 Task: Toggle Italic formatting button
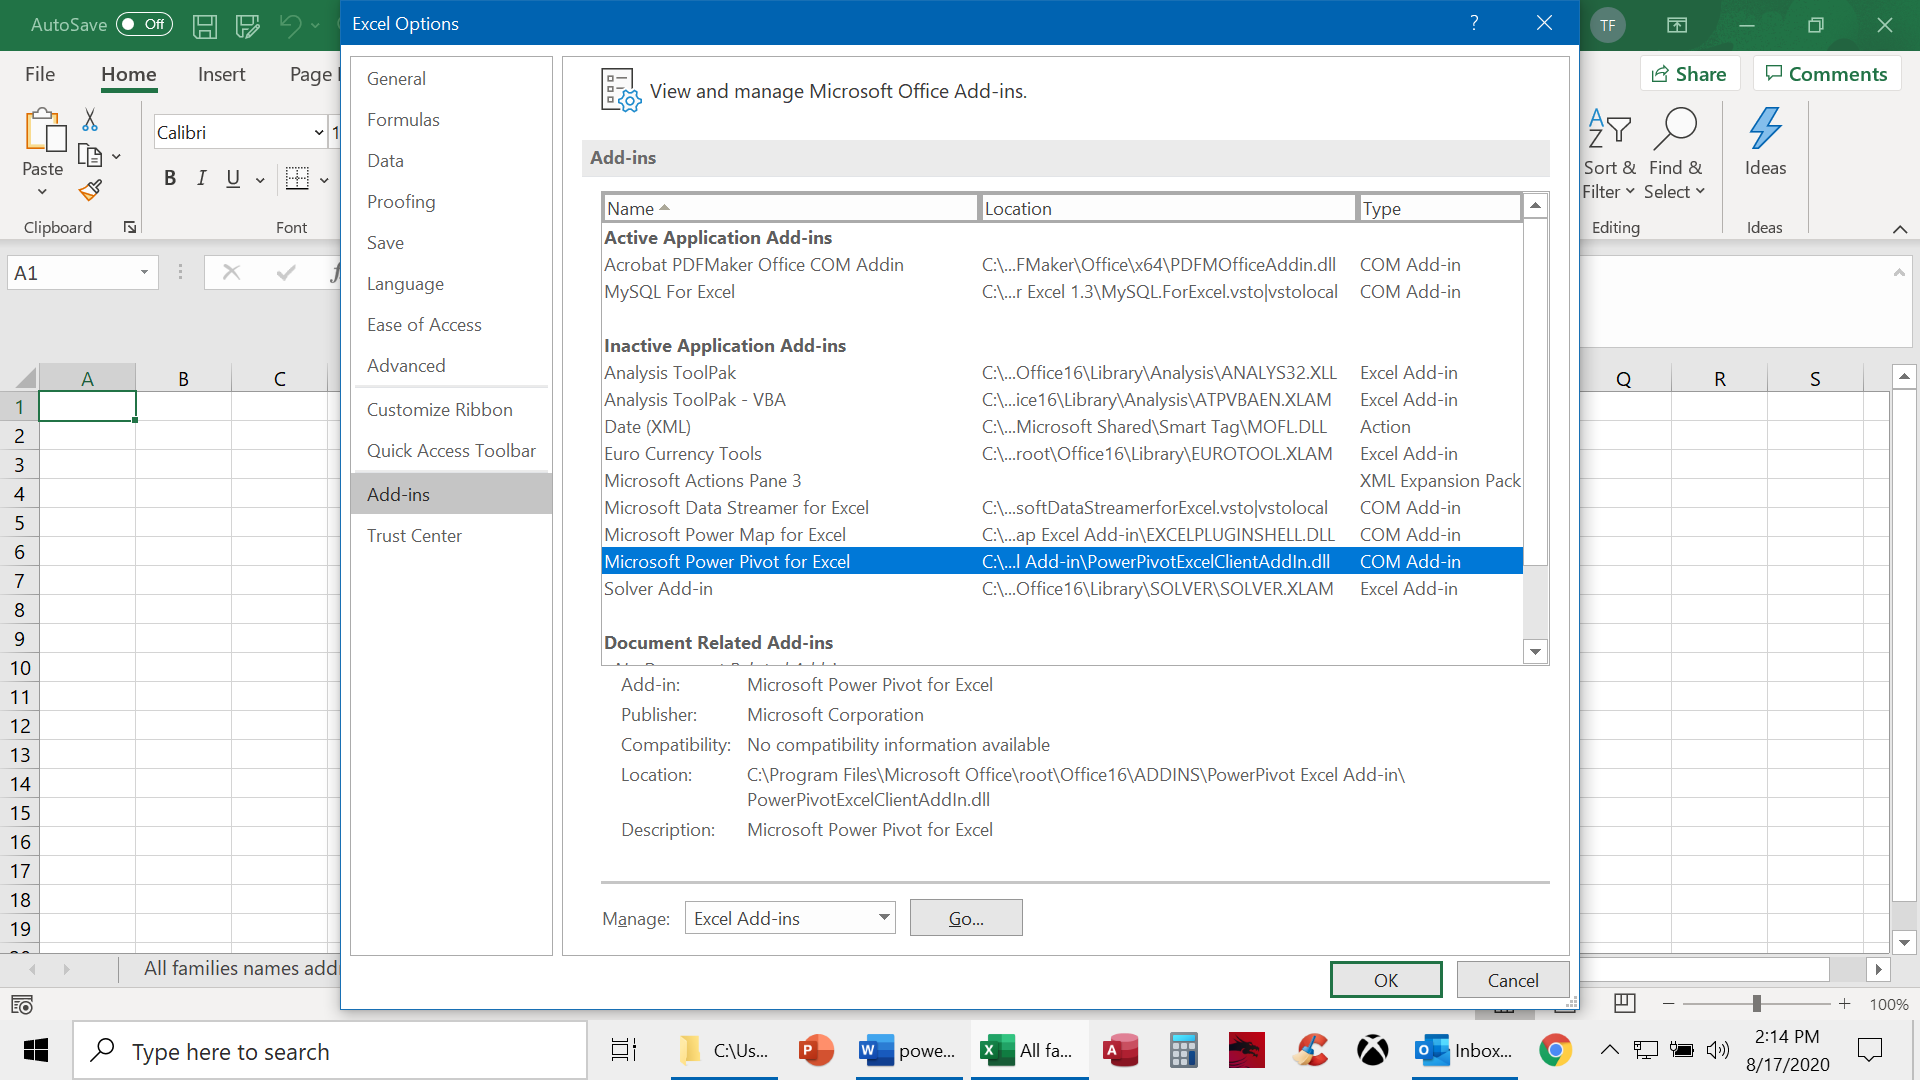click(x=201, y=178)
